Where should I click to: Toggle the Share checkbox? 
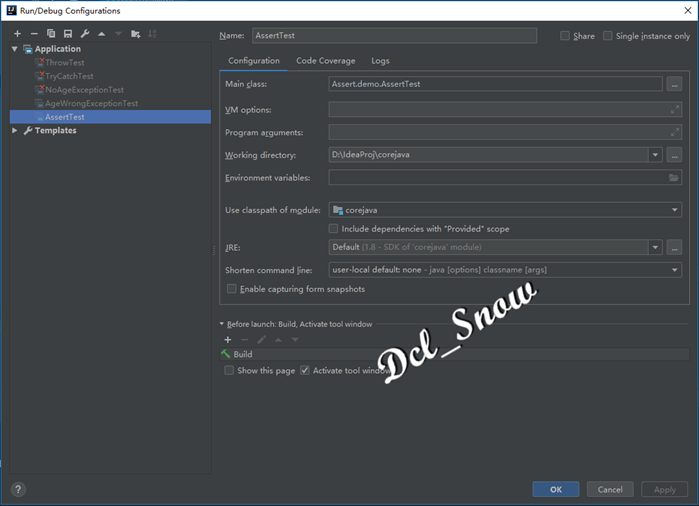[x=565, y=36]
